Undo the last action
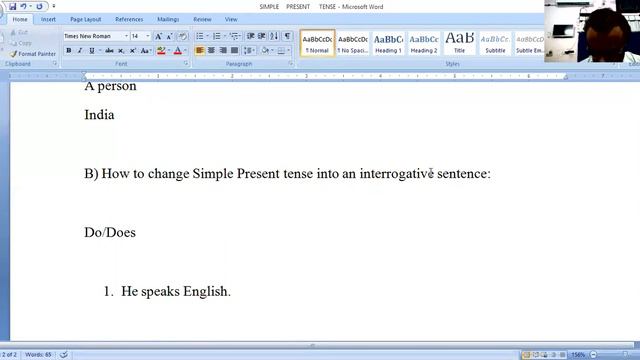The height and width of the screenshot is (360, 640). (x=23, y=6)
